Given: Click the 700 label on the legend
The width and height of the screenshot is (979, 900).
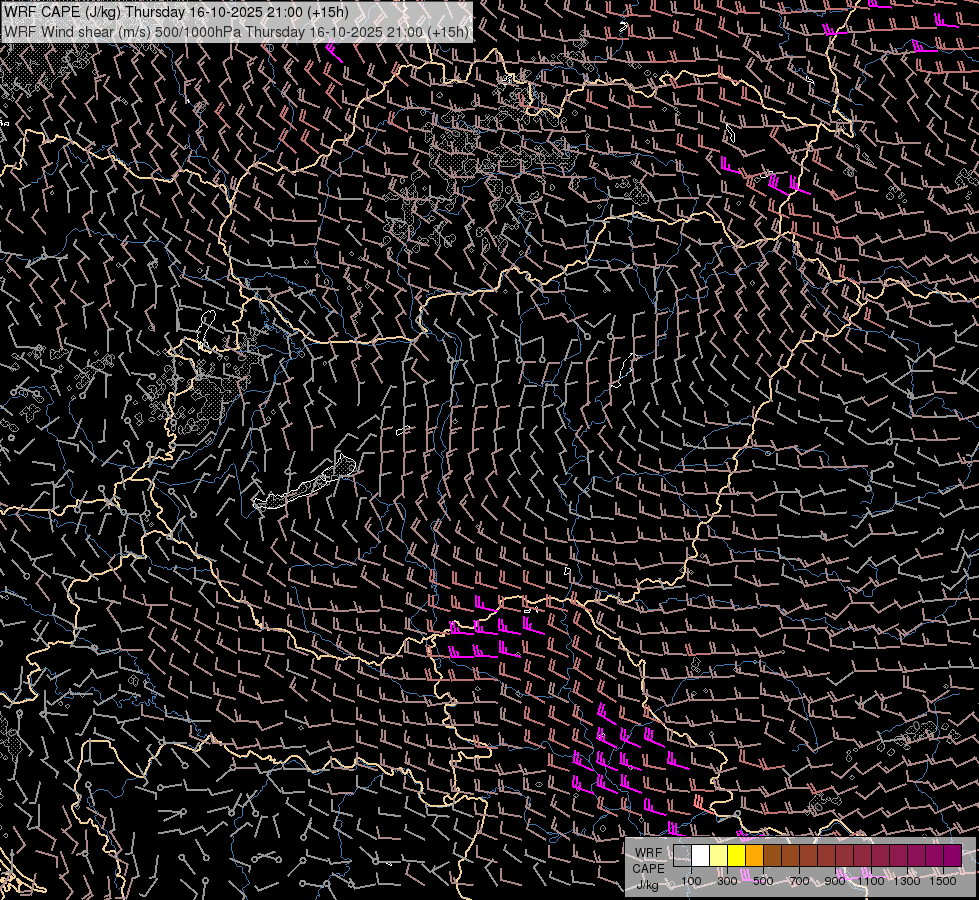Looking at the screenshot, I should point(799,881).
